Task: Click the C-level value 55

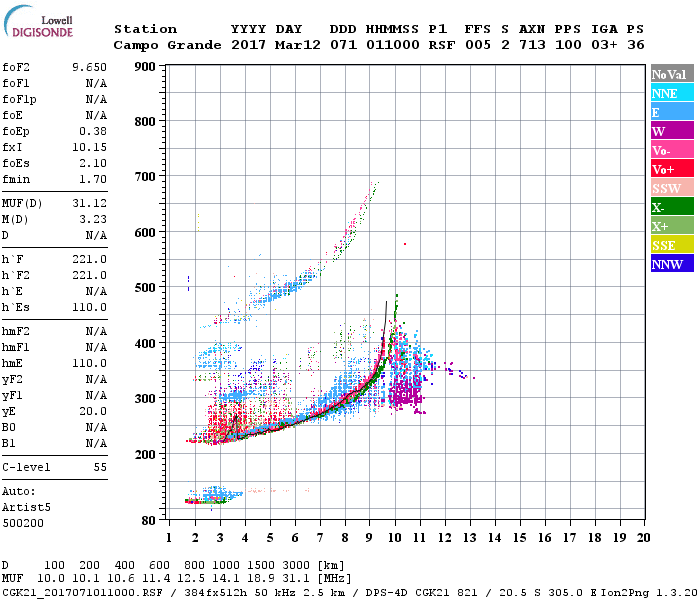Action: tap(100, 467)
